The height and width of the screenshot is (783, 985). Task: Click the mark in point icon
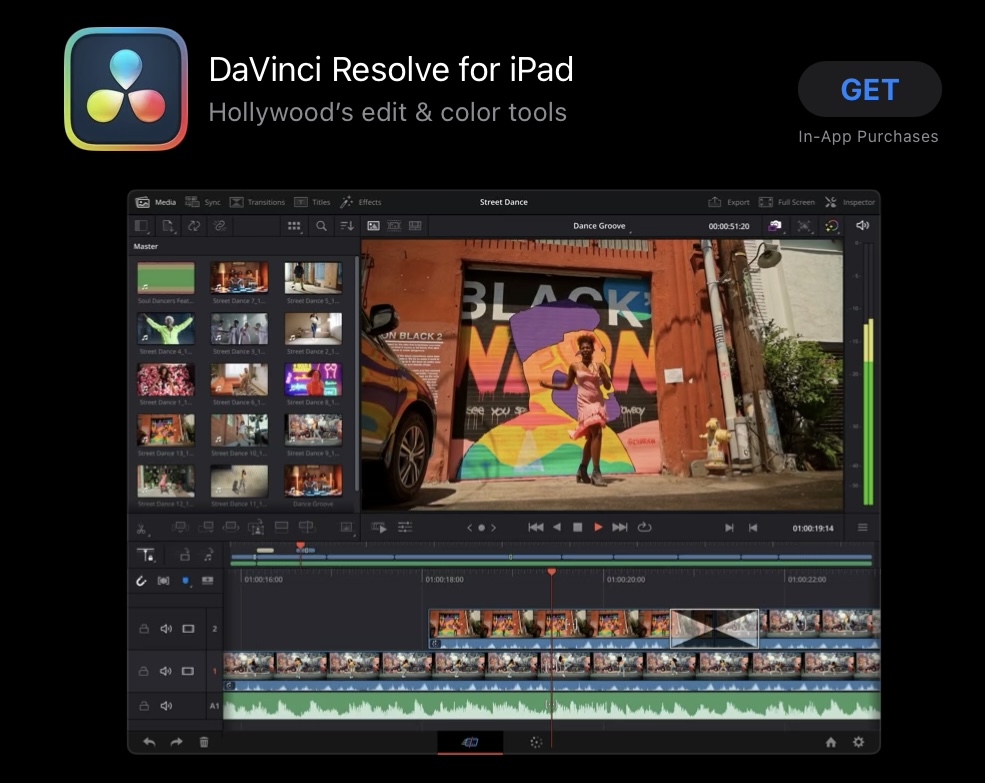pyautogui.click(x=729, y=528)
